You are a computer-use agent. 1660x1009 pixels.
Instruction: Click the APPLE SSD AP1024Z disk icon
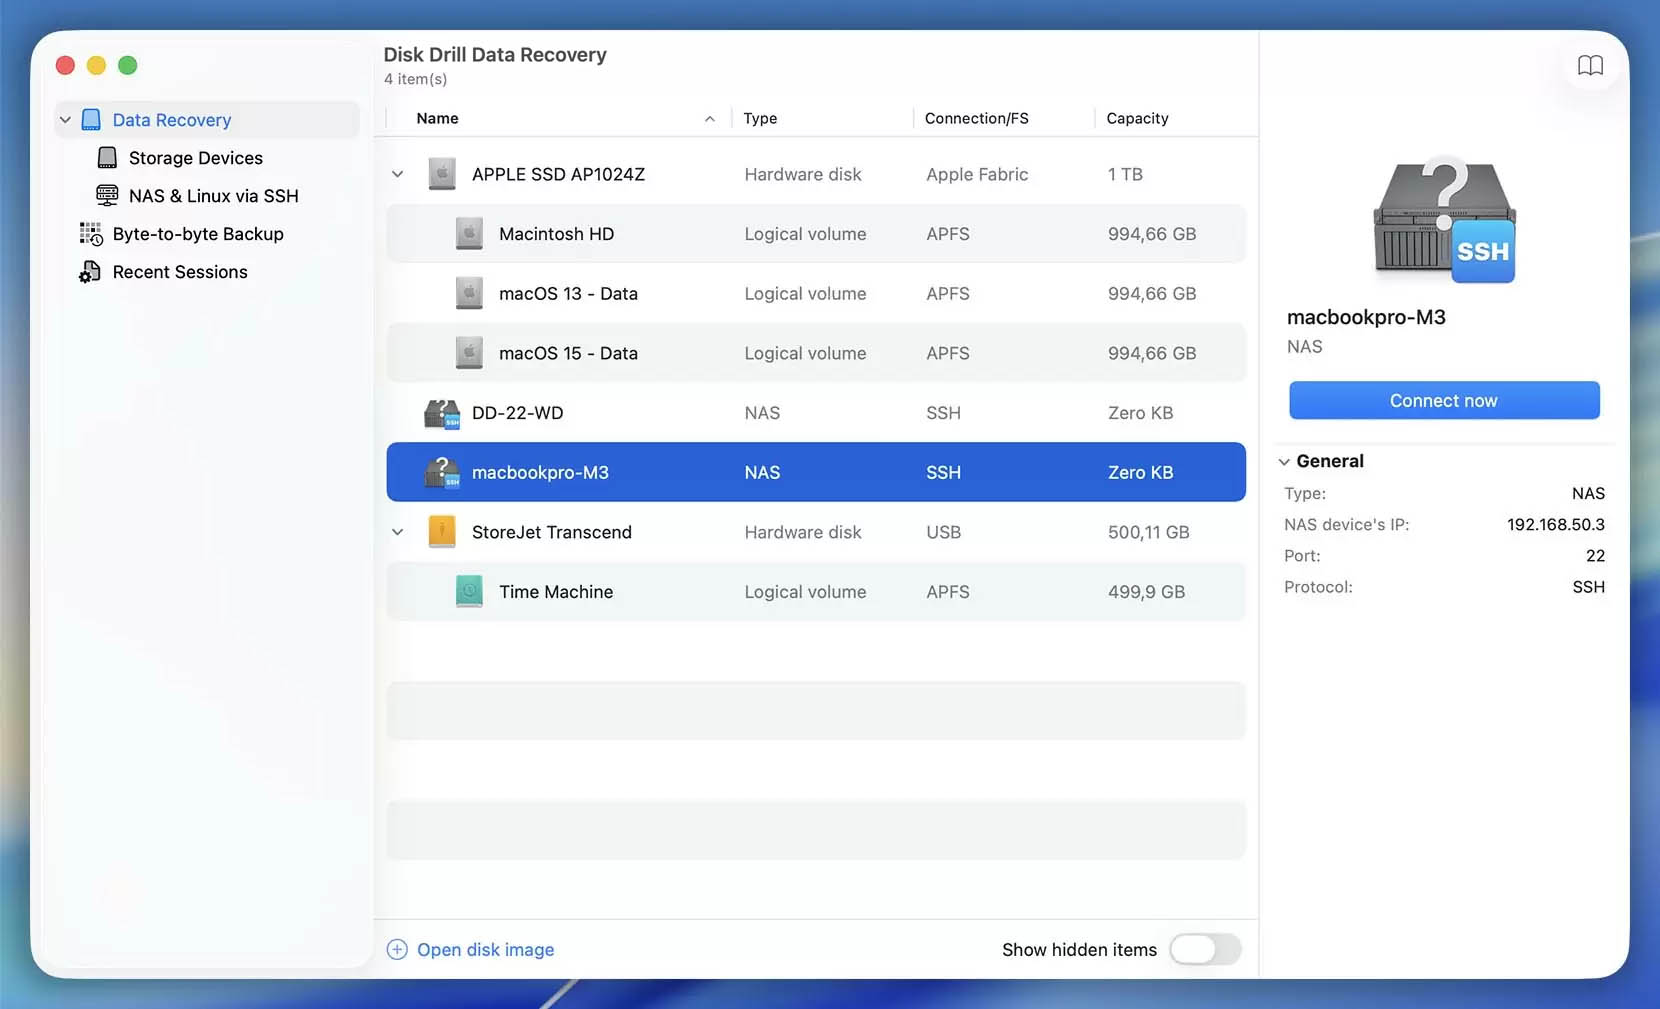click(x=442, y=174)
